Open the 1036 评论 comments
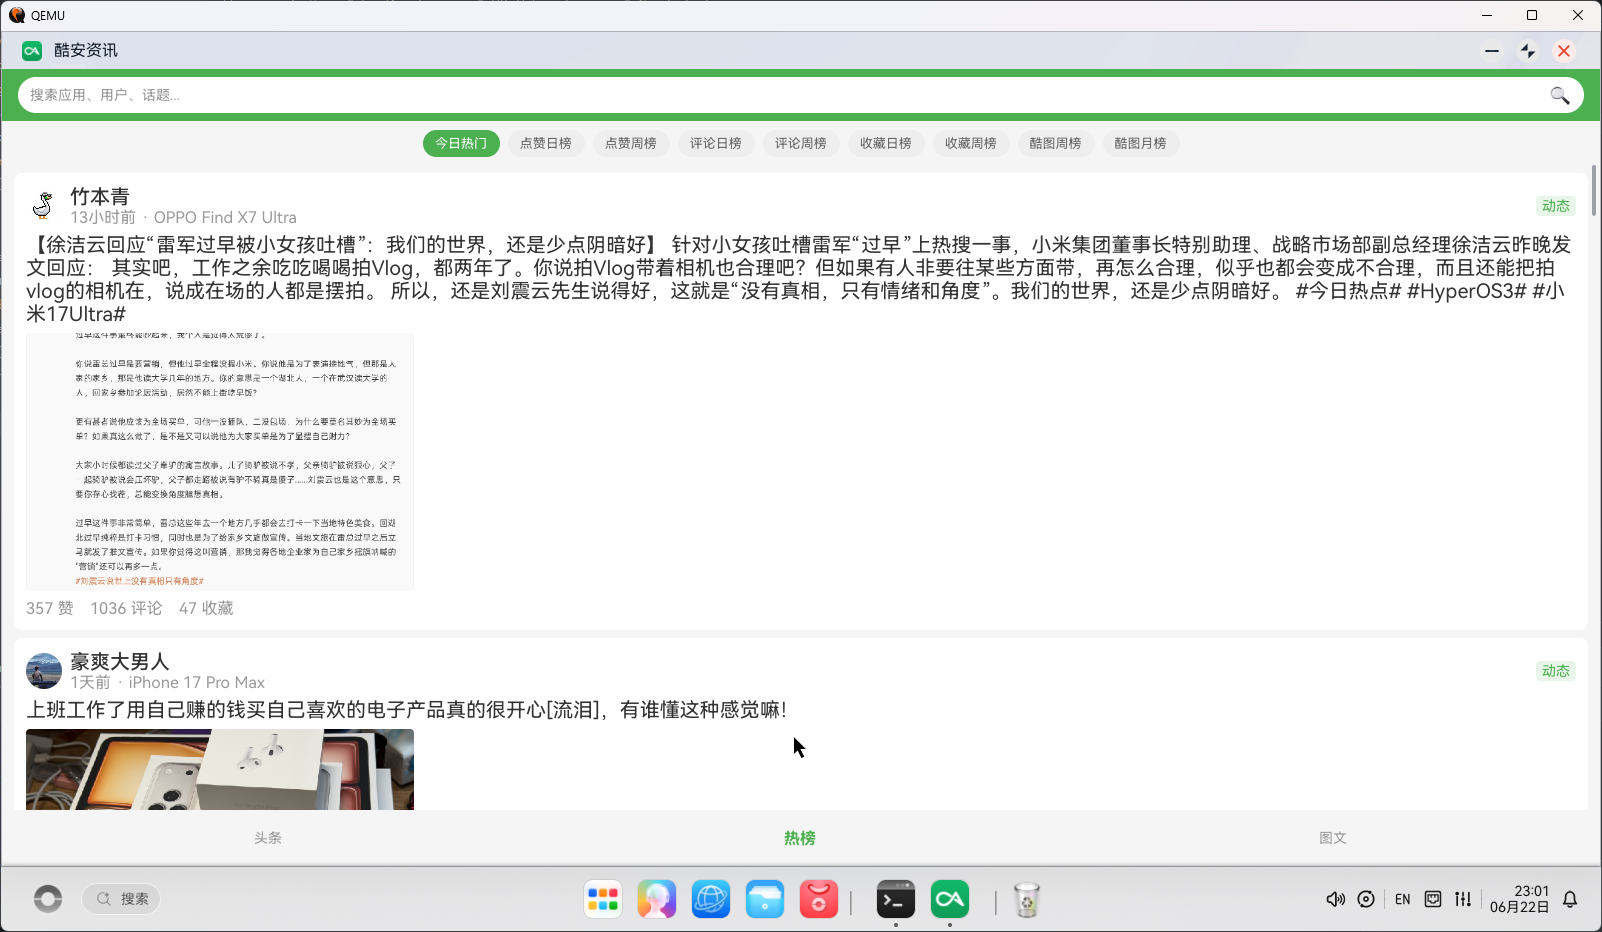The width and height of the screenshot is (1602, 932). [x=126, y=608]
